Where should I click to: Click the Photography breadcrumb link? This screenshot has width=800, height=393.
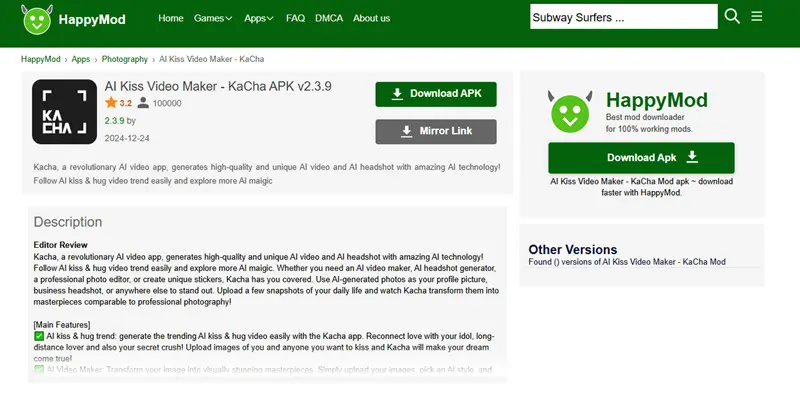124,59
